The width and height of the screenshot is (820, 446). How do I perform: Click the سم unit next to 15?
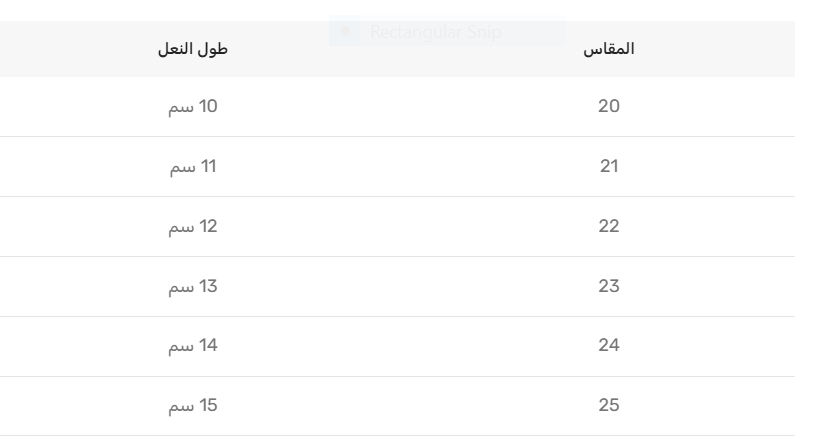click(x=180, y=406)
